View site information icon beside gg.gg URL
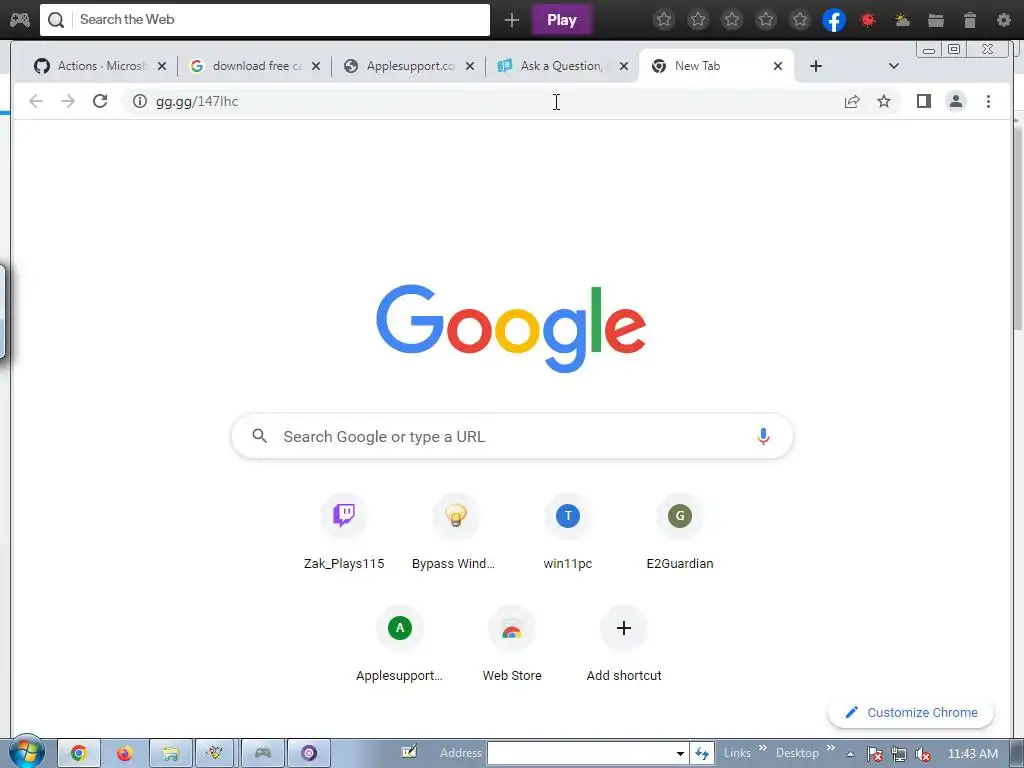 coord(140,101)
